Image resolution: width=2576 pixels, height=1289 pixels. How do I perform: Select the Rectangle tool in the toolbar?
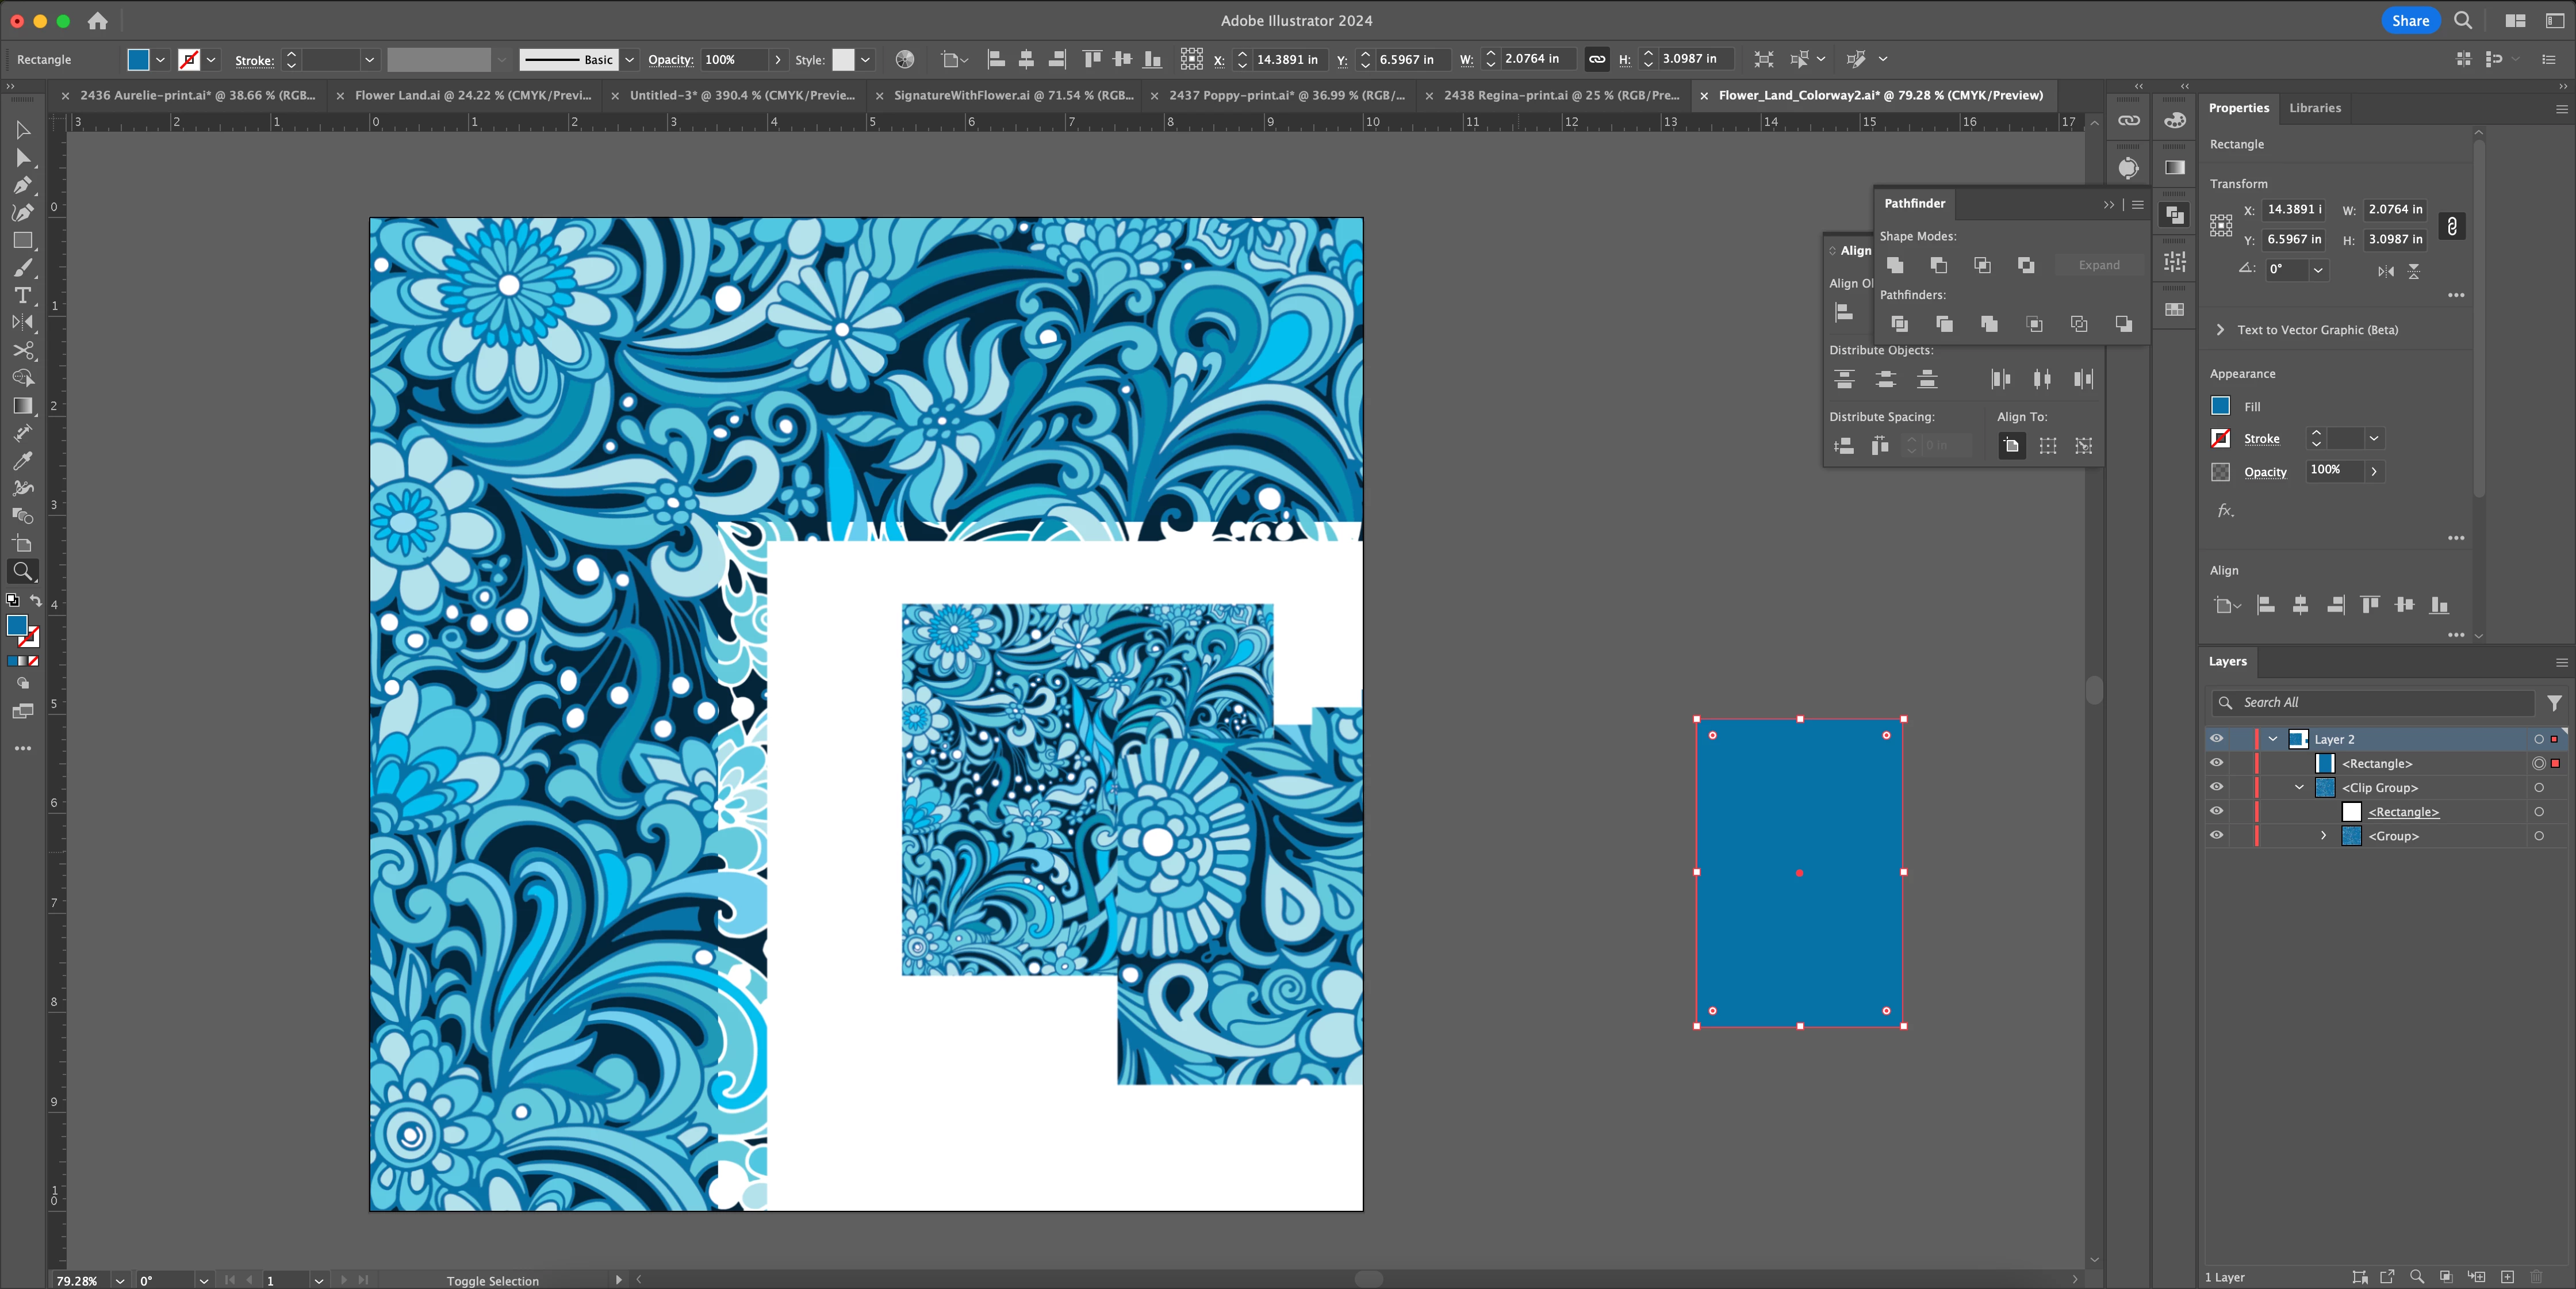tap(22, 240)
